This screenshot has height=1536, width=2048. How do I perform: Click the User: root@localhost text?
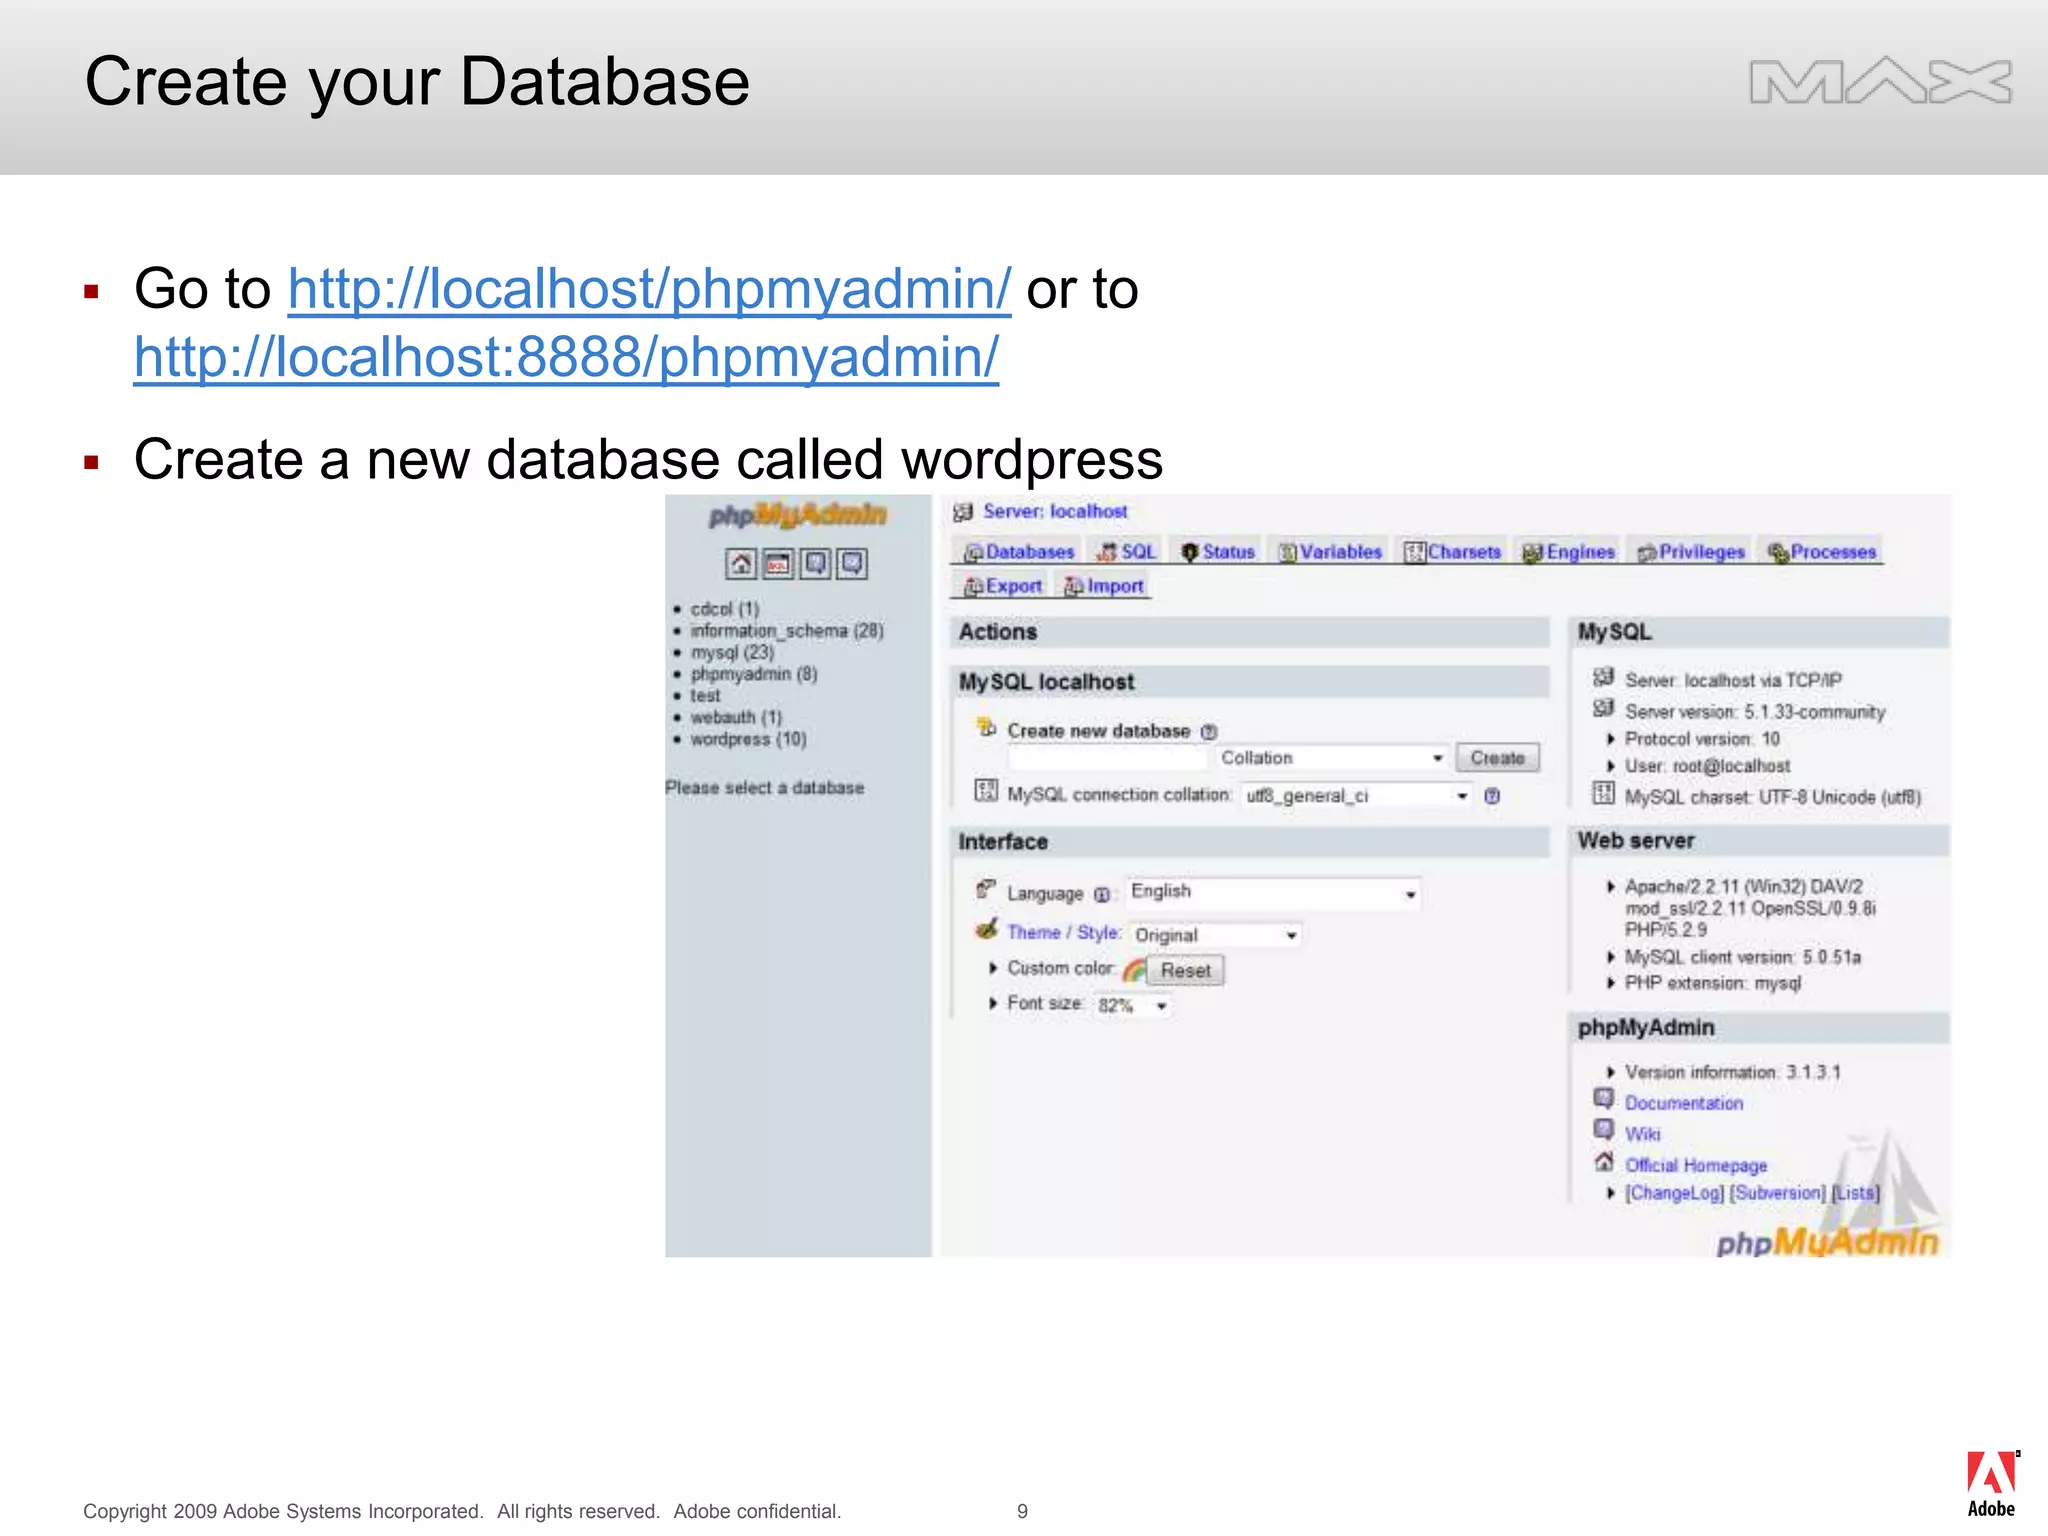[1707, 766]
